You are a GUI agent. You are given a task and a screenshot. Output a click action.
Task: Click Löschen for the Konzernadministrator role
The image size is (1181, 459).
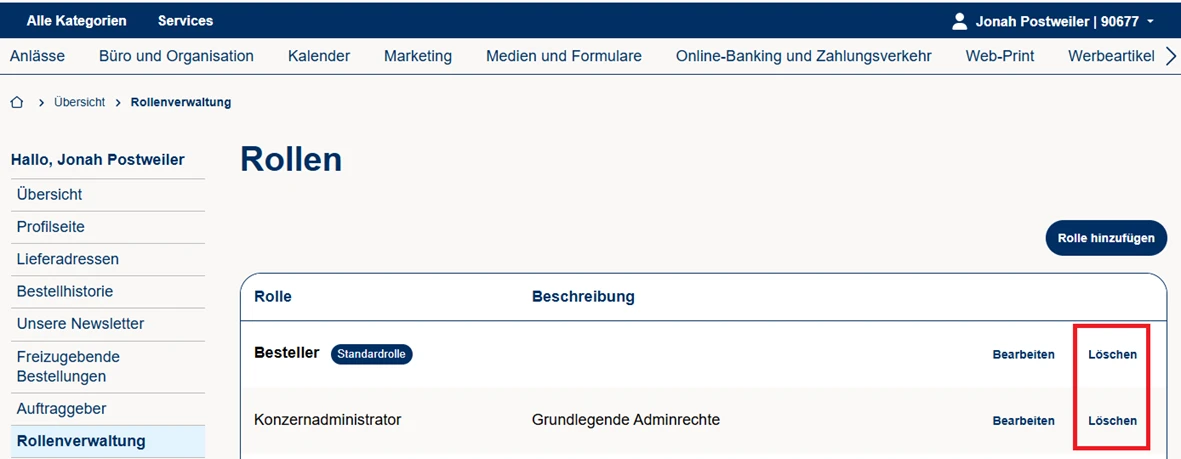[x=1112, y=421]
